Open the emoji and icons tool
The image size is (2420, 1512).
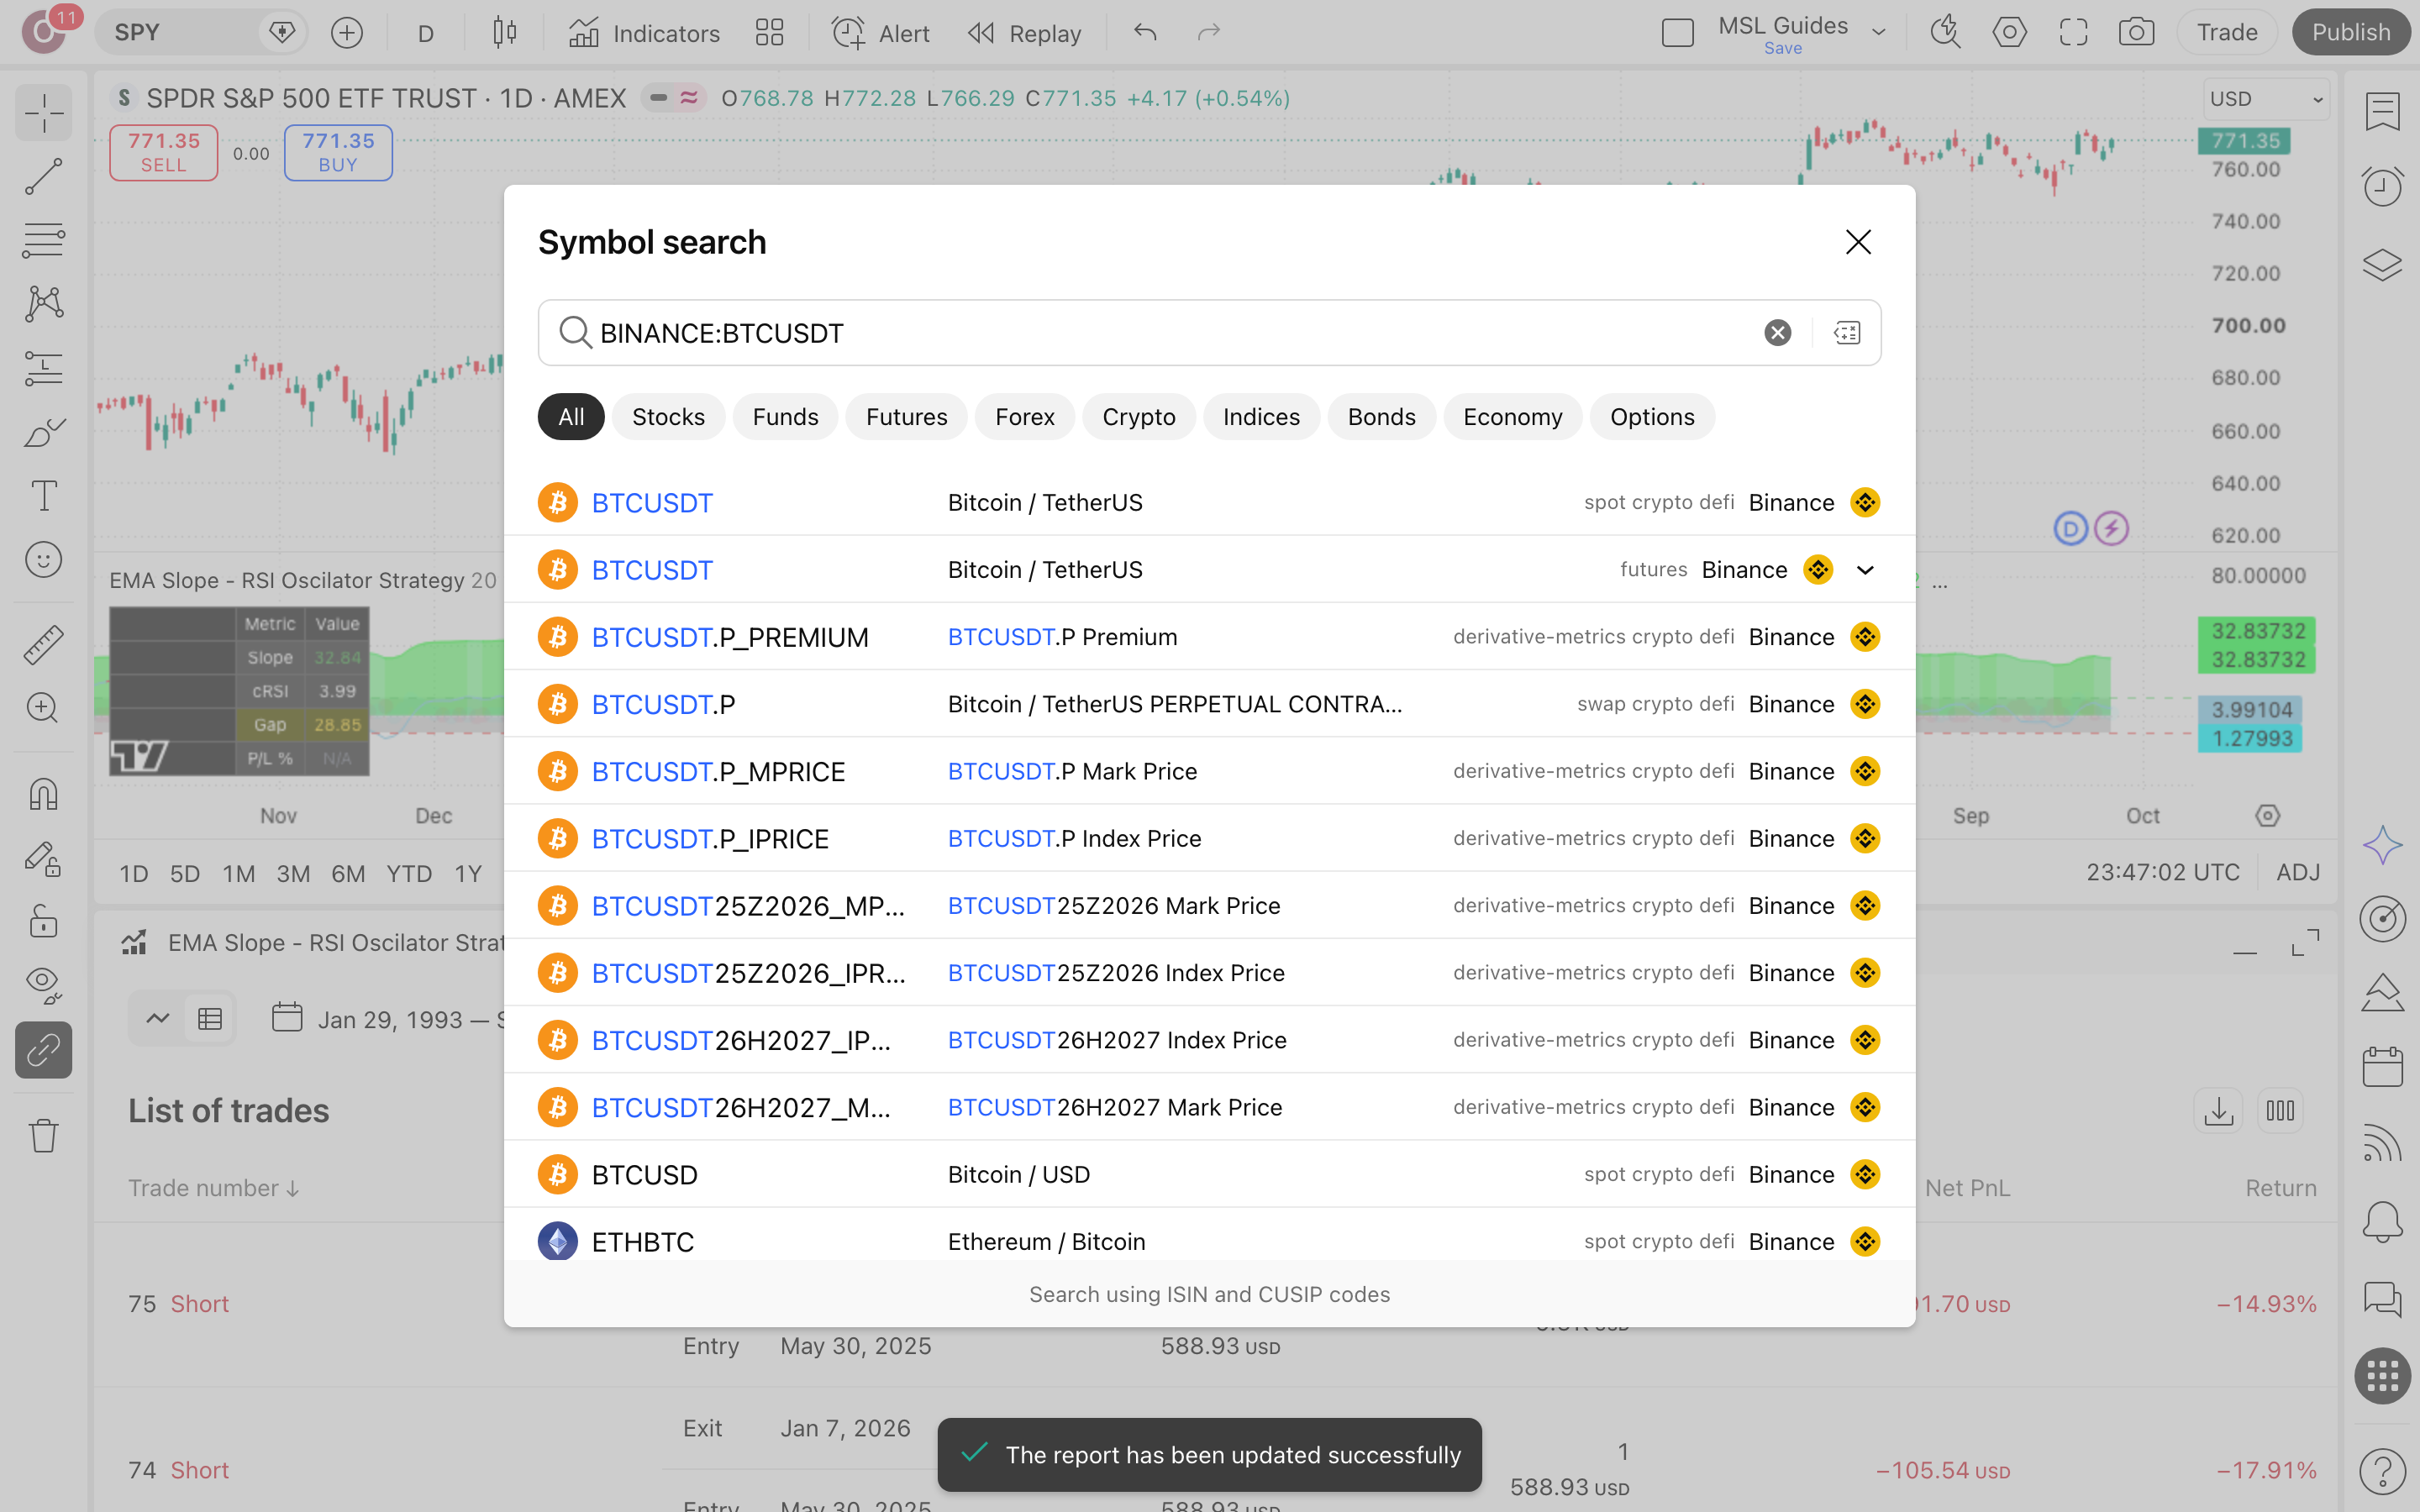(x=44, y=560)
